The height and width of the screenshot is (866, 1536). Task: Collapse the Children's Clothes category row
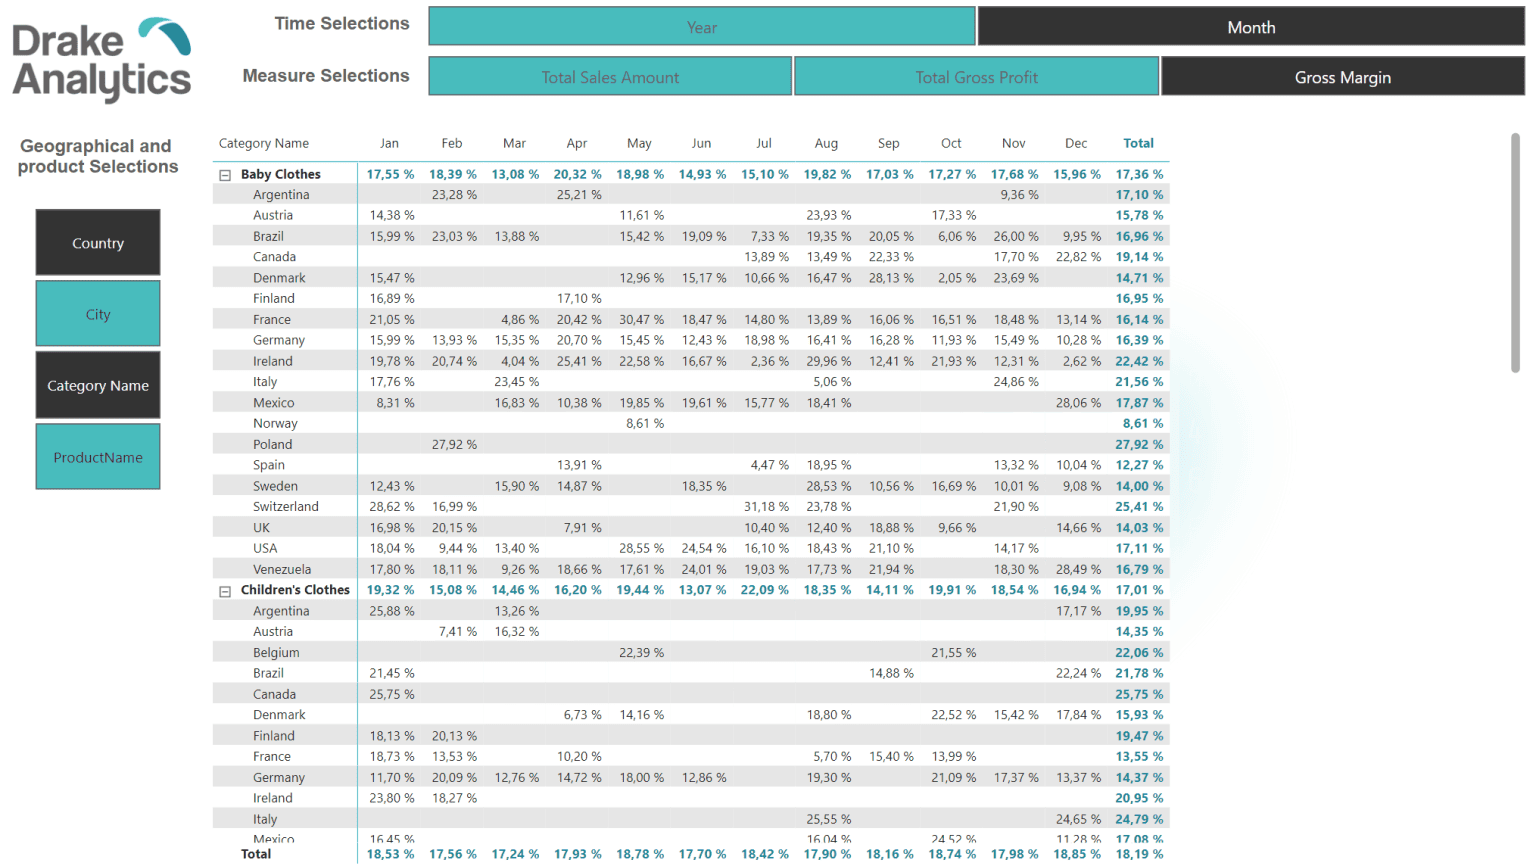[x=225, y=589]
